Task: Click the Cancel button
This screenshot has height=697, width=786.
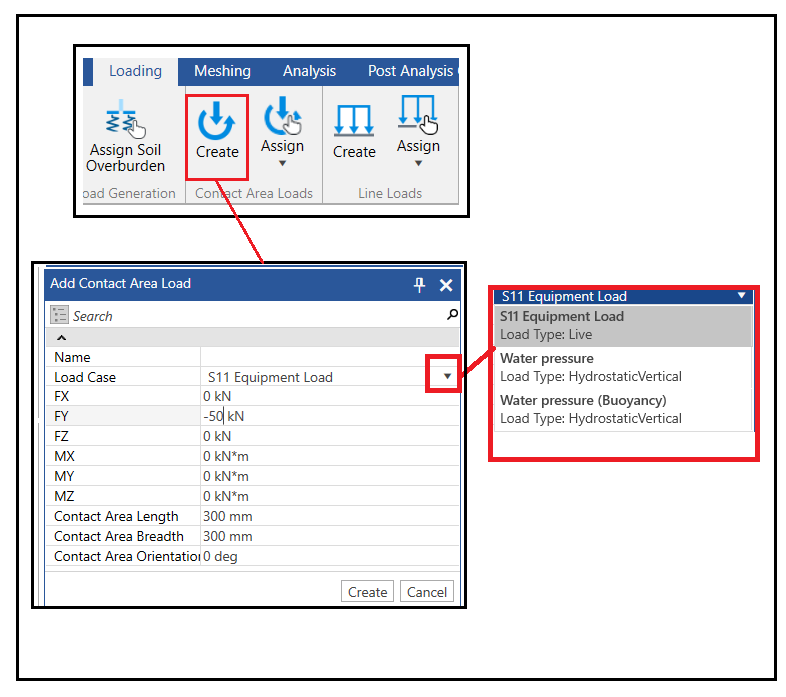Action: tap(427, 592)
